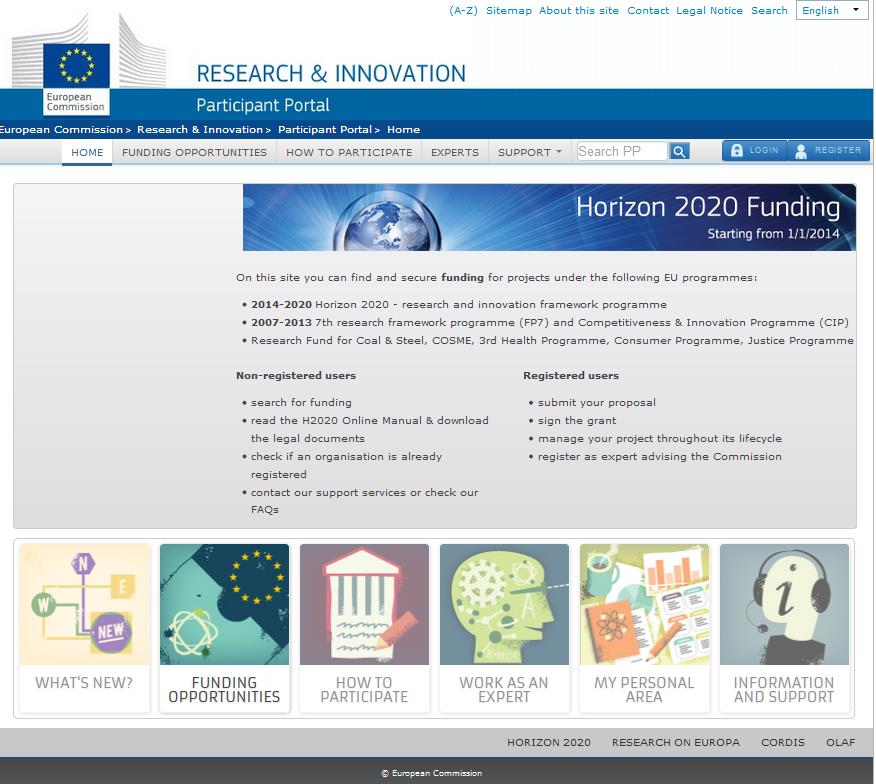
Task: Focus the Search PP input field
Action: click(x=622, y=151)
